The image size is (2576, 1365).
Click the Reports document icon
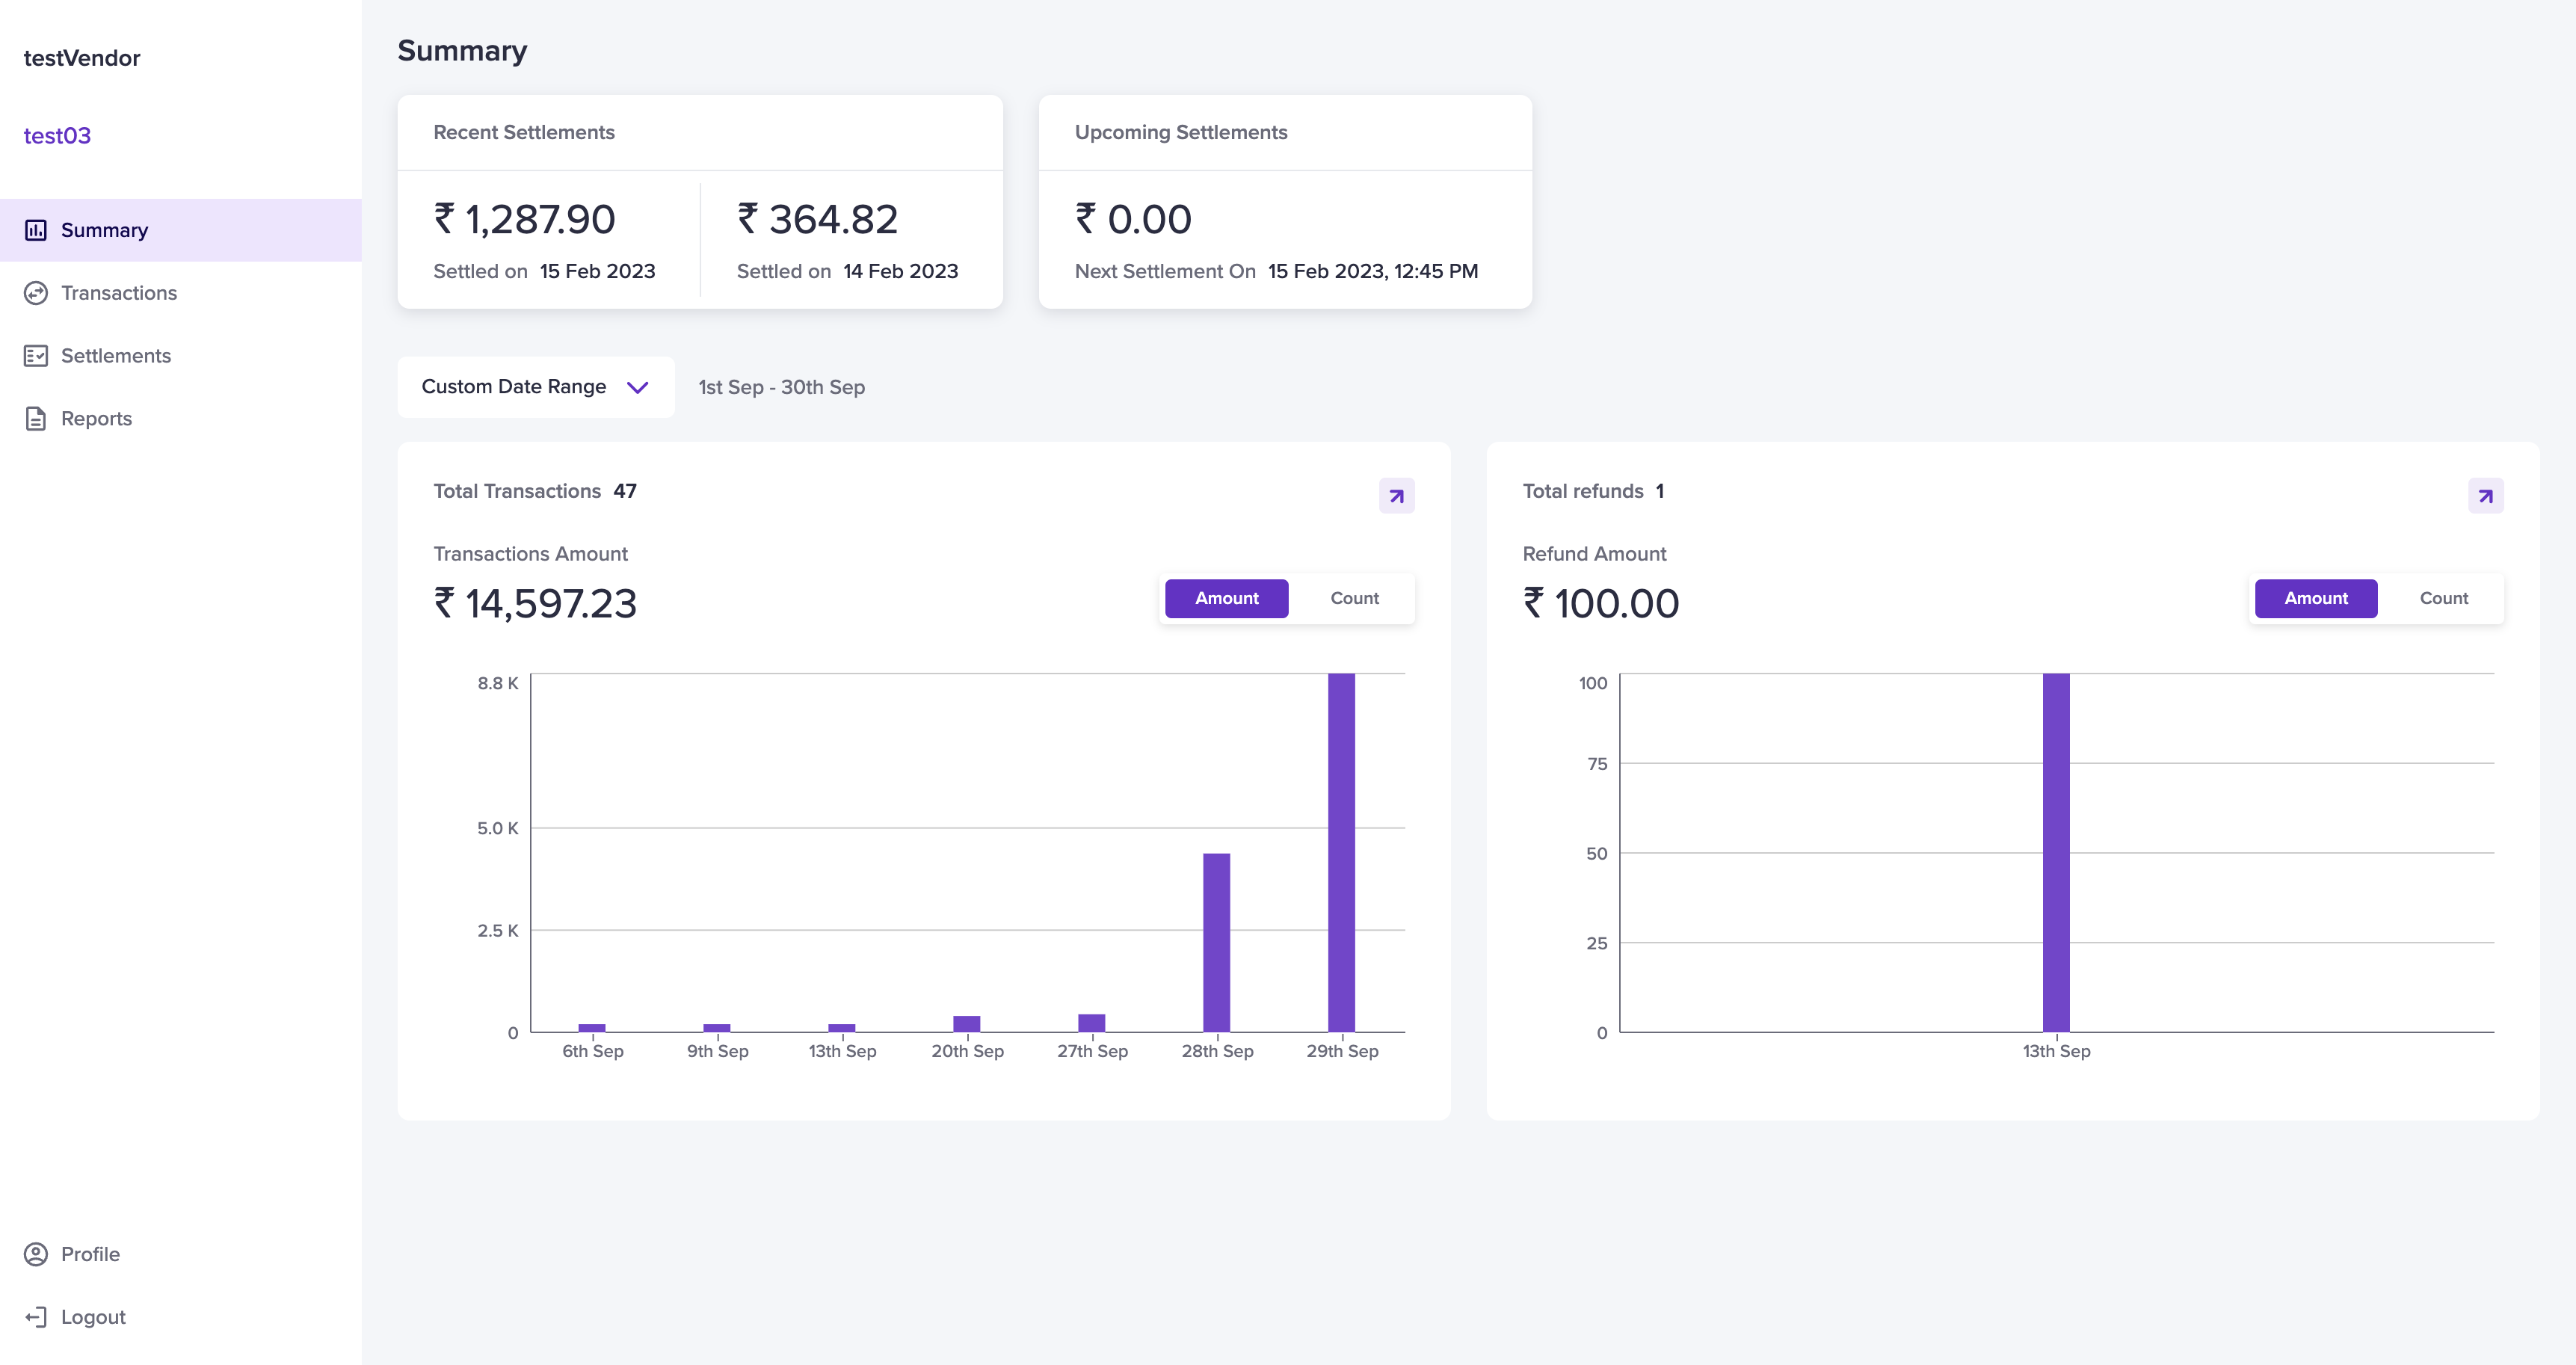click(x=36, y=419)
